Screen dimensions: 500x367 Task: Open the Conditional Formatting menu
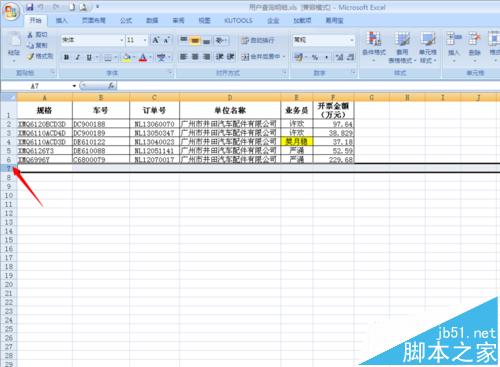[x=374, y=47]
